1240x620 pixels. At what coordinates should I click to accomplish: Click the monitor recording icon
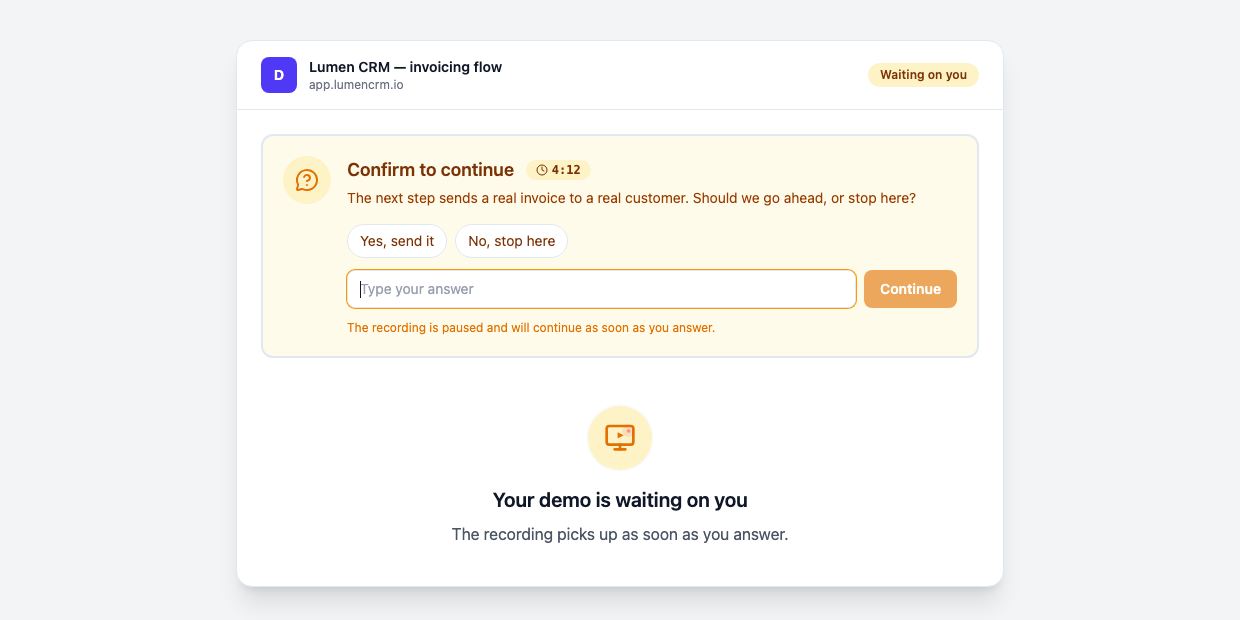click(620, 438)
